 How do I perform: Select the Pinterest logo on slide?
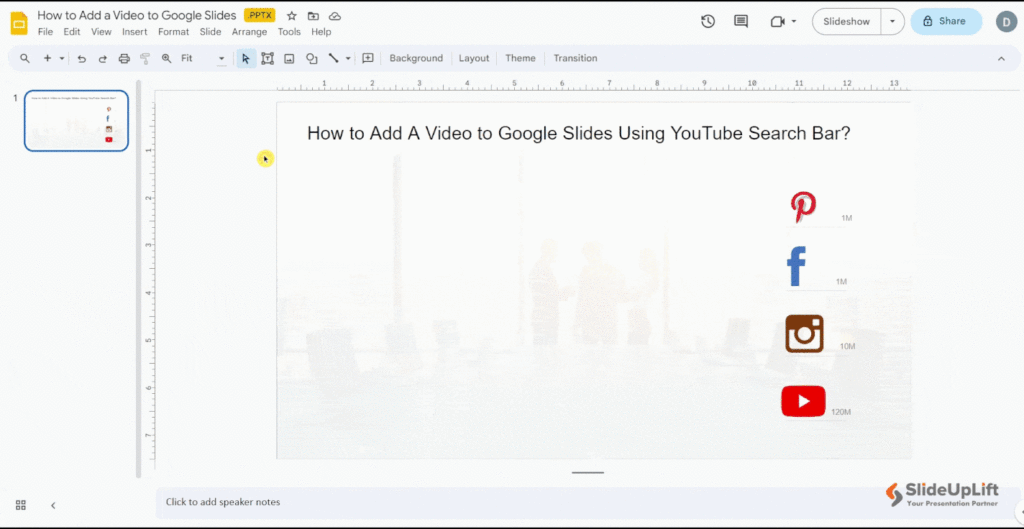(x=803, y=208)
